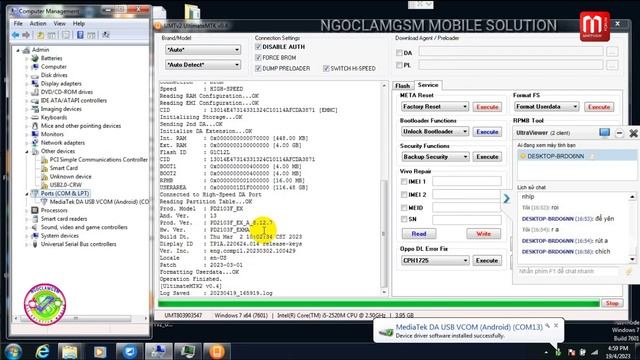The image size is (640, 360).
Task: Click the red M logo icon
Action: 595,26
